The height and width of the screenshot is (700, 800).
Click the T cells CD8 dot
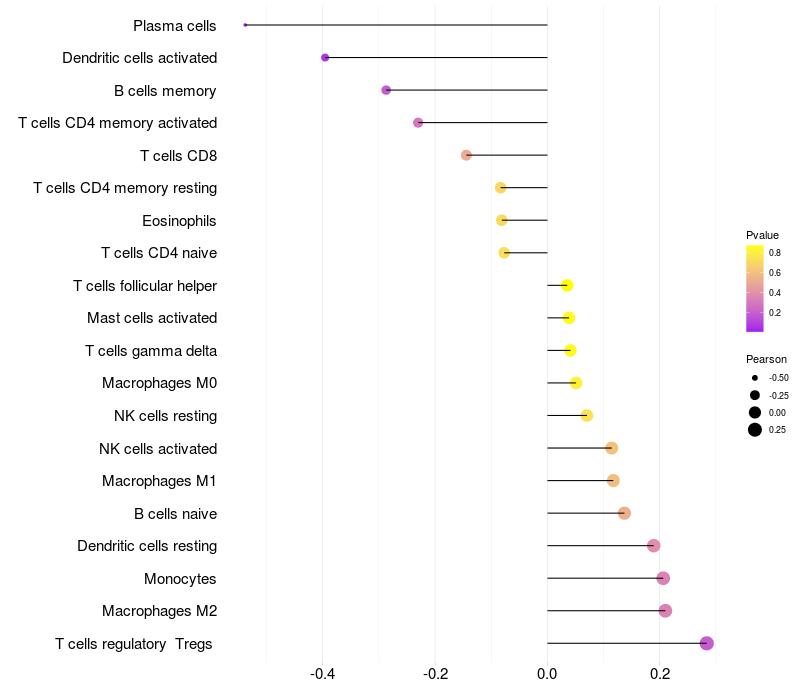[466, 155]
